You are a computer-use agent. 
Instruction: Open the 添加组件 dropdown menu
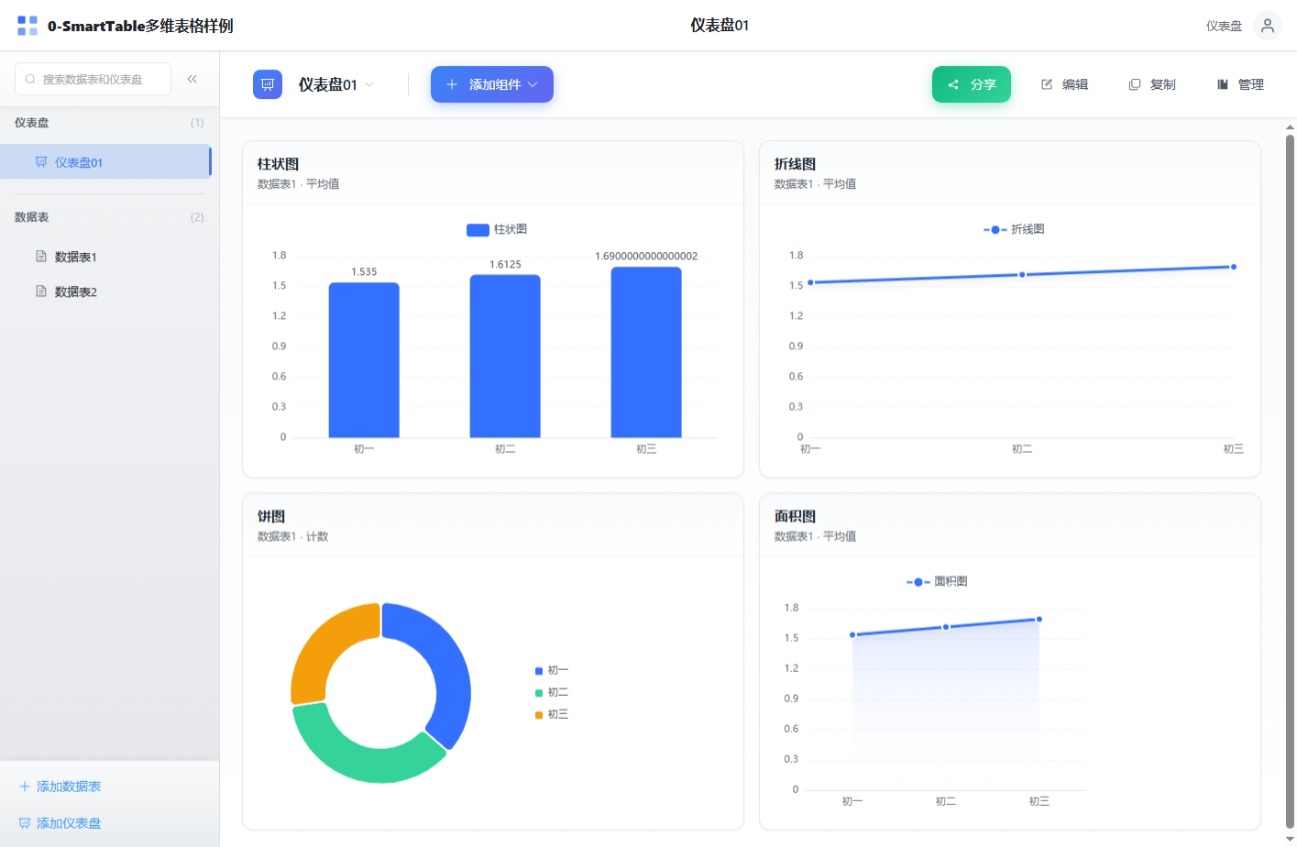tap(491, 85)
